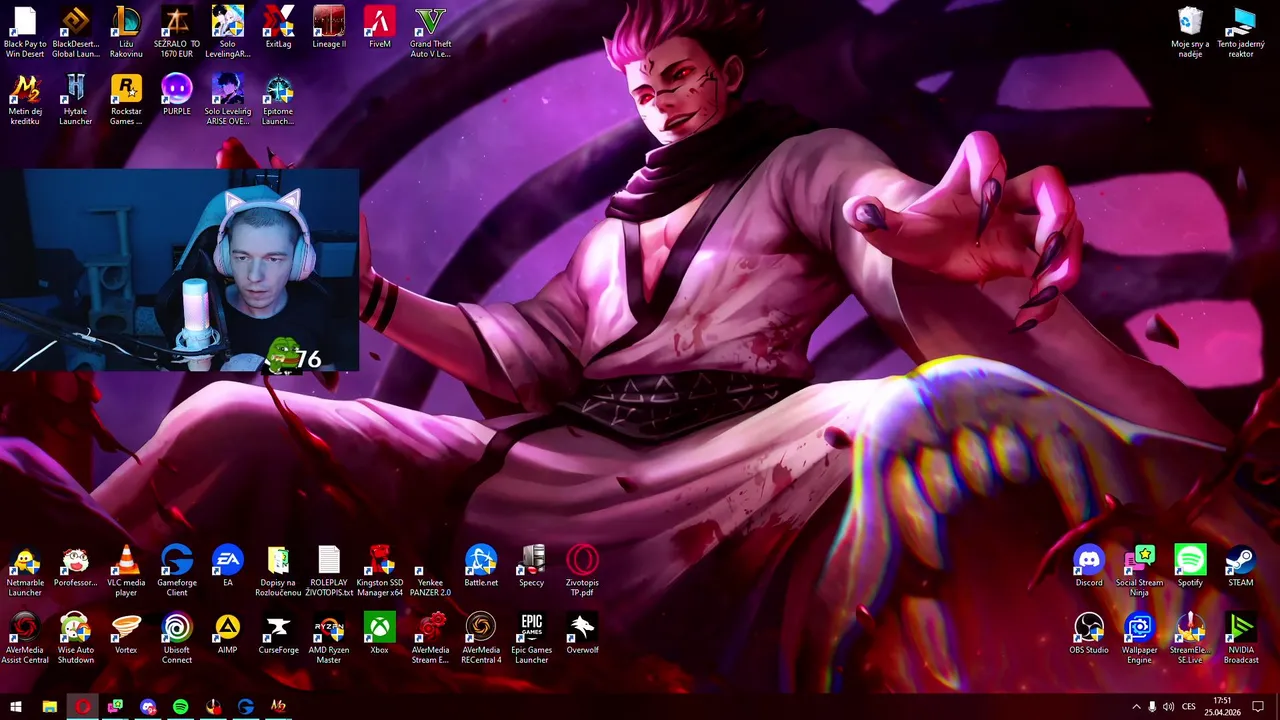Select the NVIDIA Broadcast shortcut

coord(1241,639)
